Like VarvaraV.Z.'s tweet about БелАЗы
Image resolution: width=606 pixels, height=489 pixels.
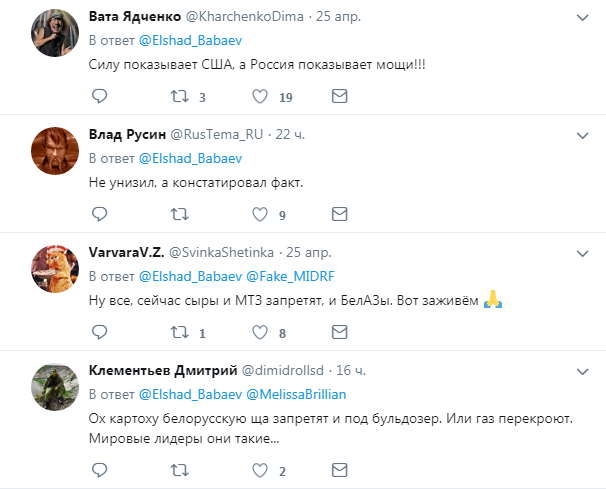[x=260, y=332]
